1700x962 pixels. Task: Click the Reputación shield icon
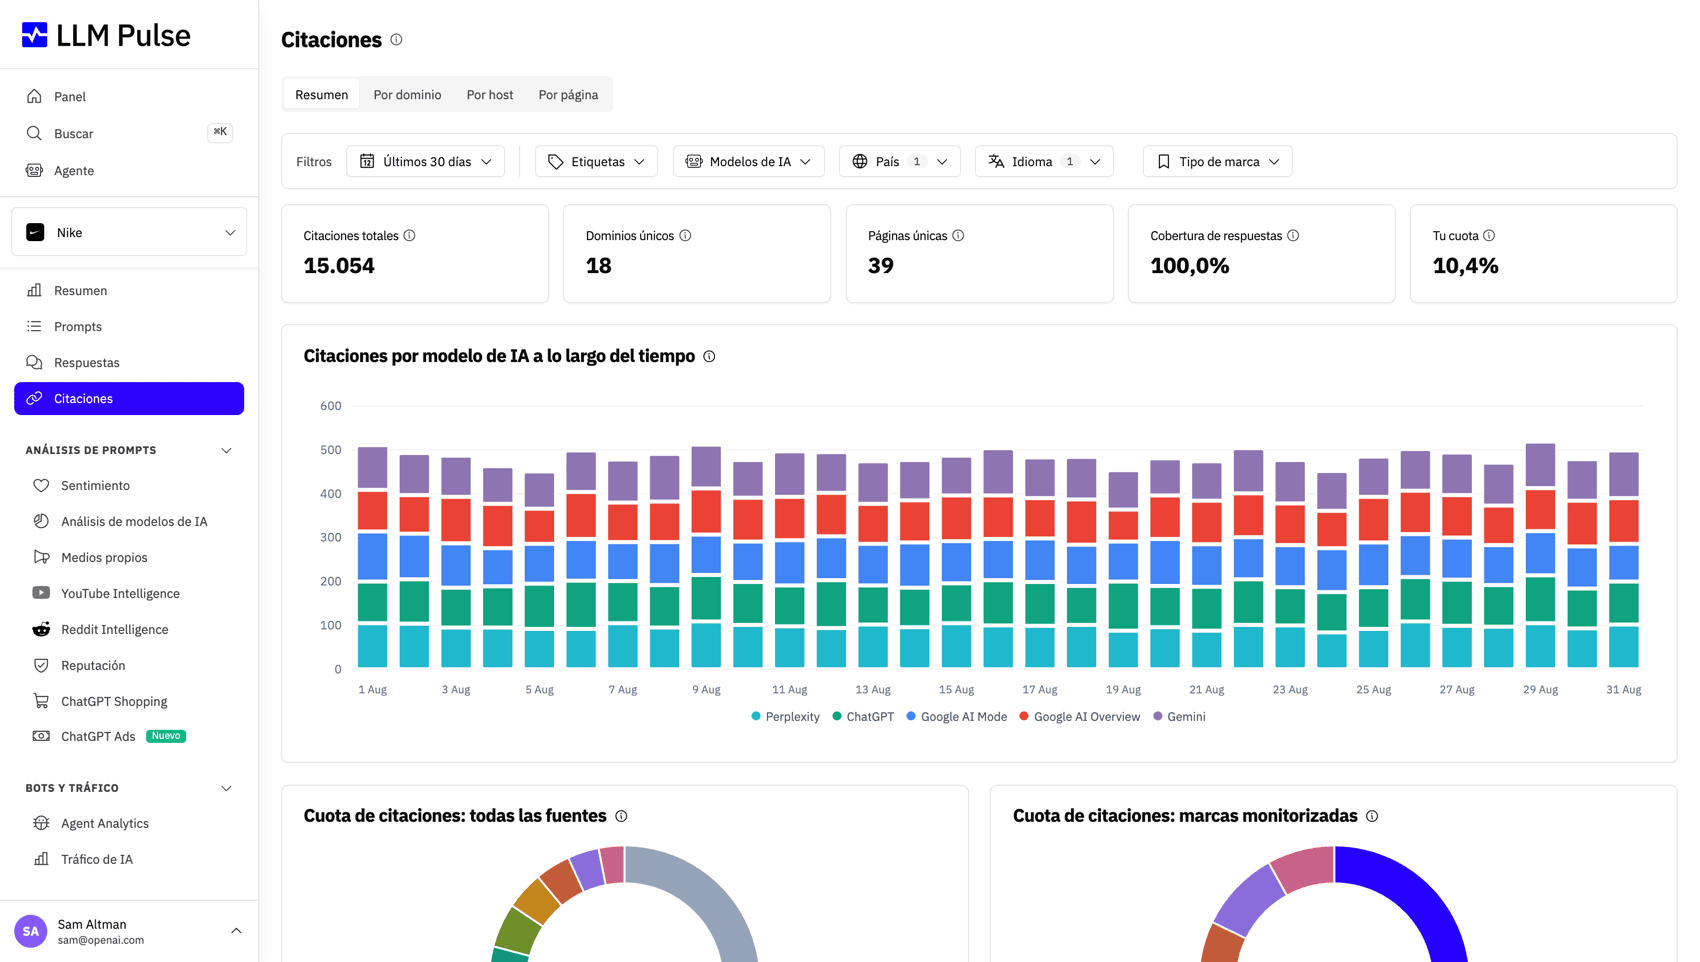coord(41,665)
